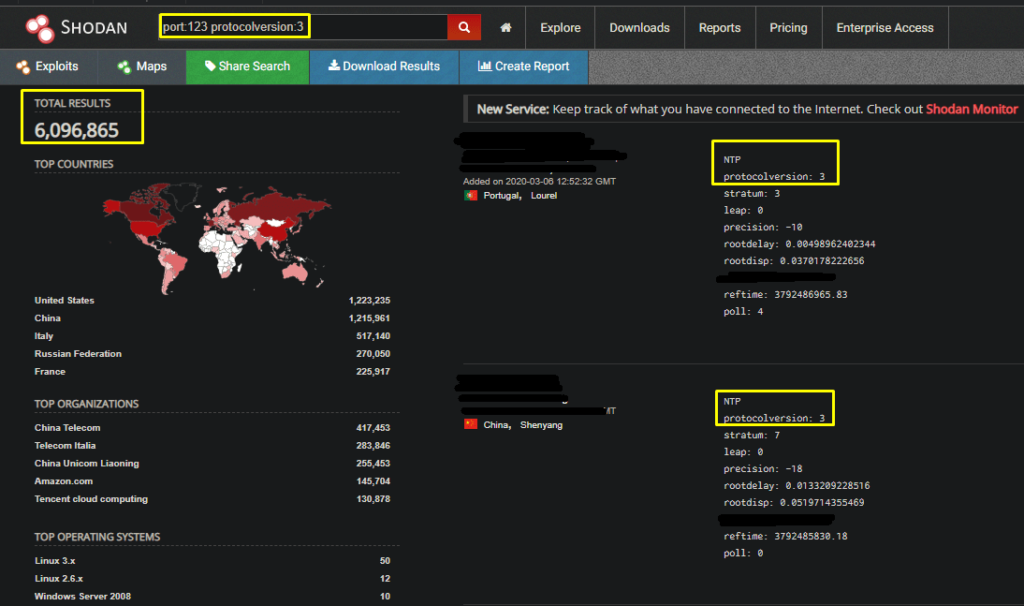Viewport: 1024px width, 606px height.
Task: Filter by organization Telecom Italia
Action: tap(65, 445)
